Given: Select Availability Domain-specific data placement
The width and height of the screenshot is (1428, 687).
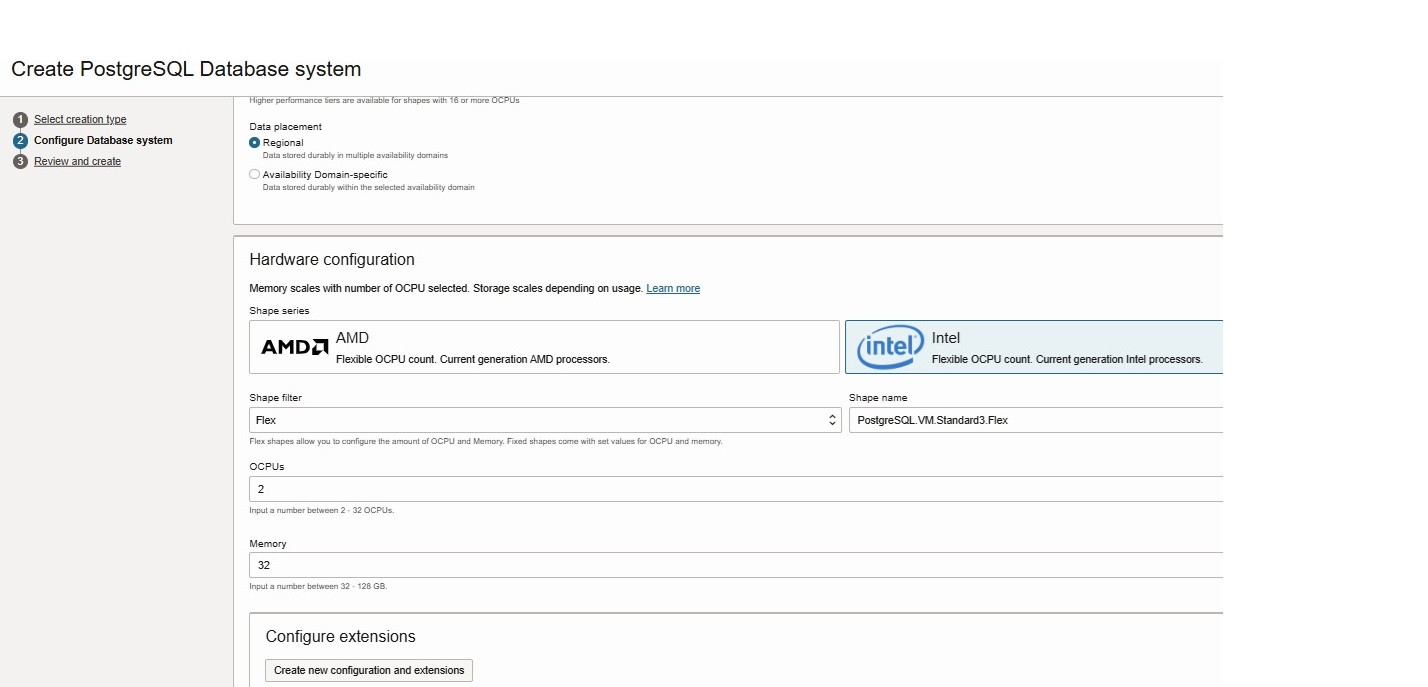Looking at the screenshot, I should pyautogui.click(x=254, y=174).
